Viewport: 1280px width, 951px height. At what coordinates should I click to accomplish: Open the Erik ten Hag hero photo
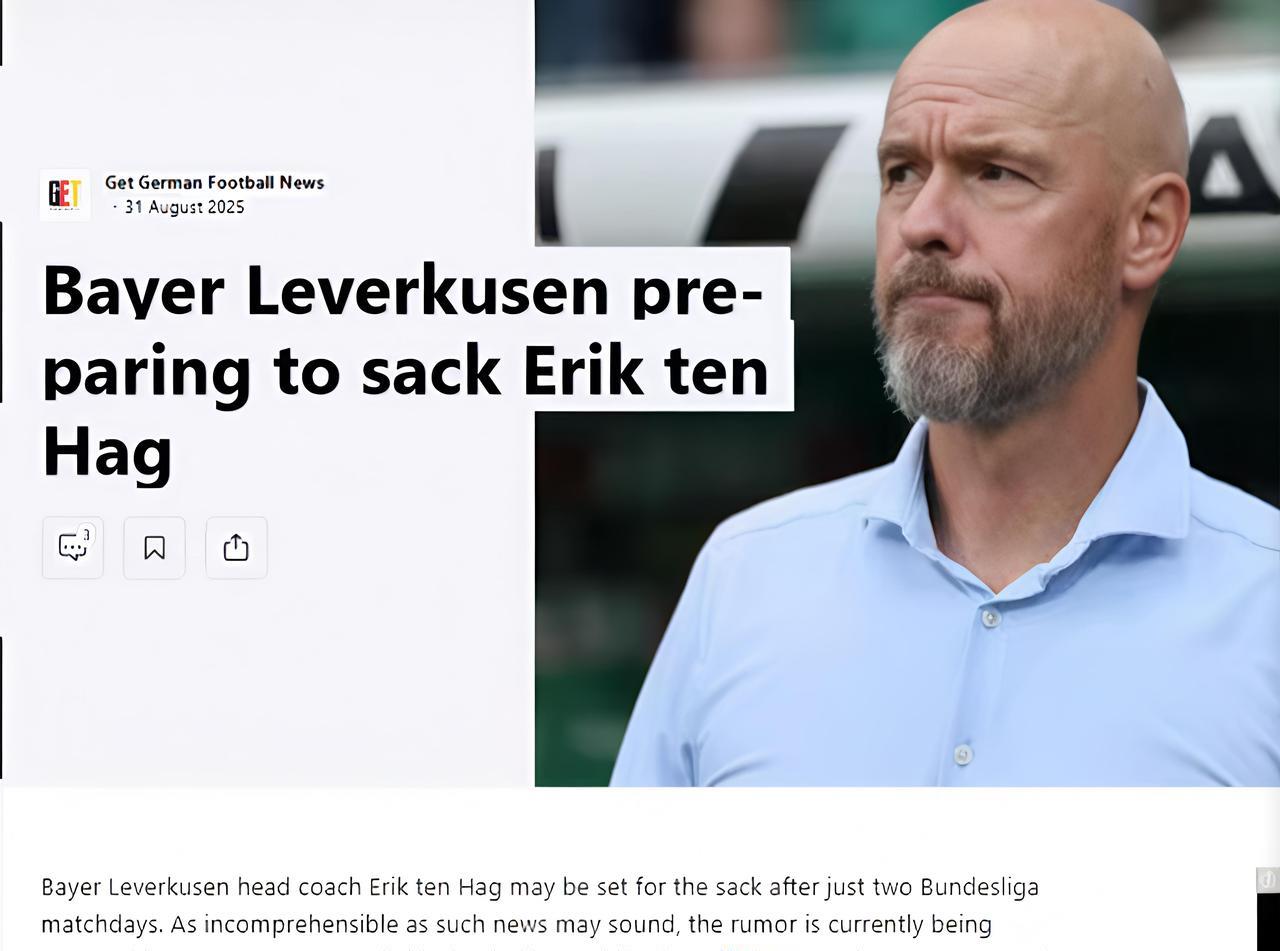(x=907, y=393)
